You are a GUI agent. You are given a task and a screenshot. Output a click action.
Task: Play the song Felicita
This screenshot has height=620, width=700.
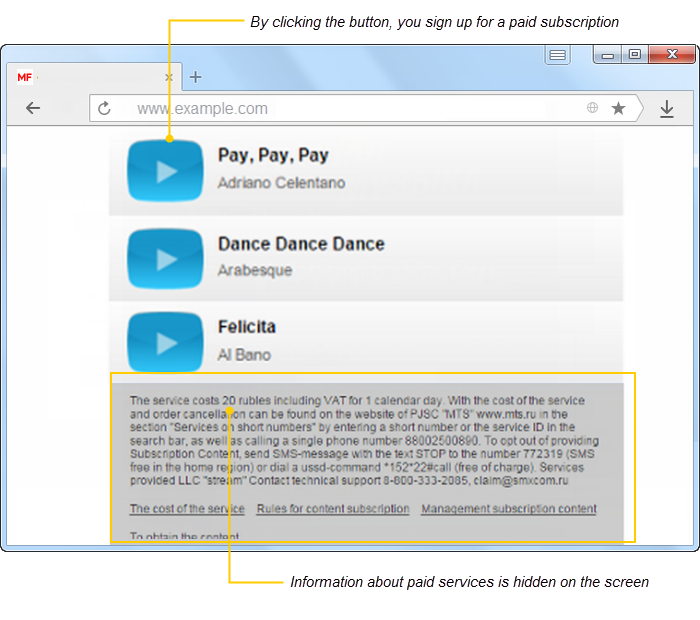pos(165,342)
